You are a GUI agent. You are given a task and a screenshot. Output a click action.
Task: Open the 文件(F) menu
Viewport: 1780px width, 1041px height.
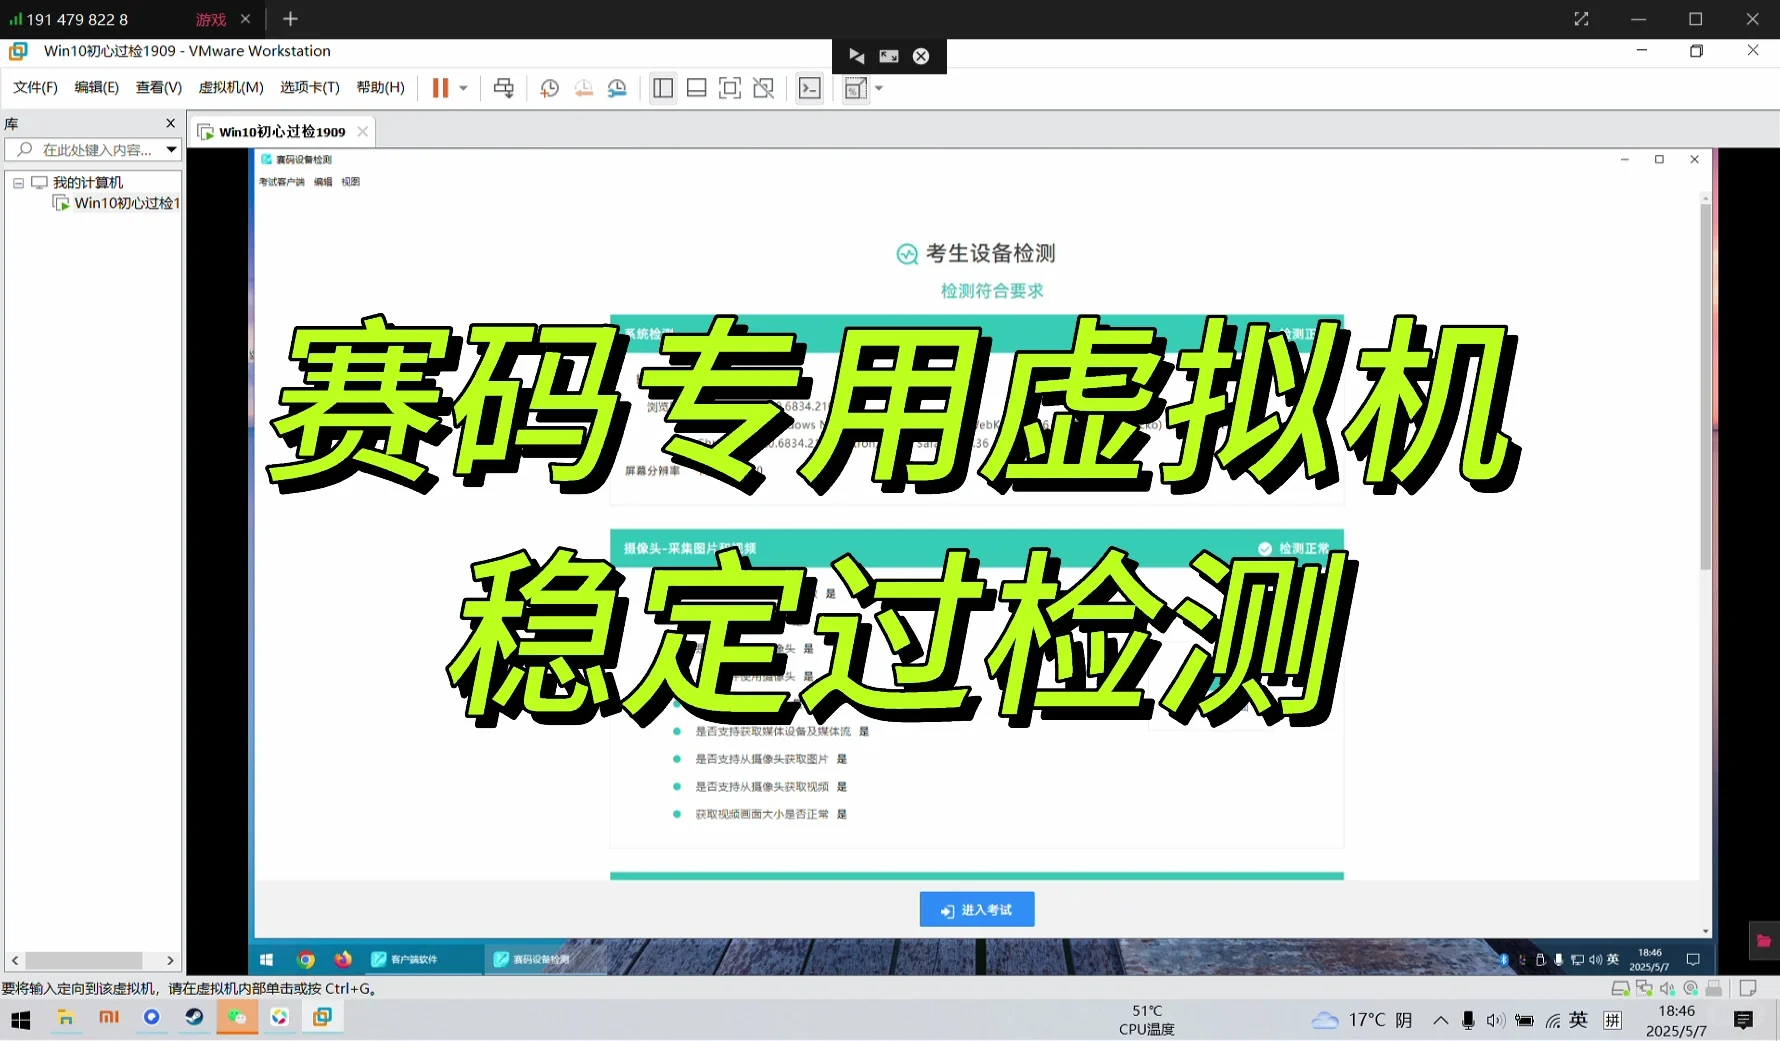35,87
